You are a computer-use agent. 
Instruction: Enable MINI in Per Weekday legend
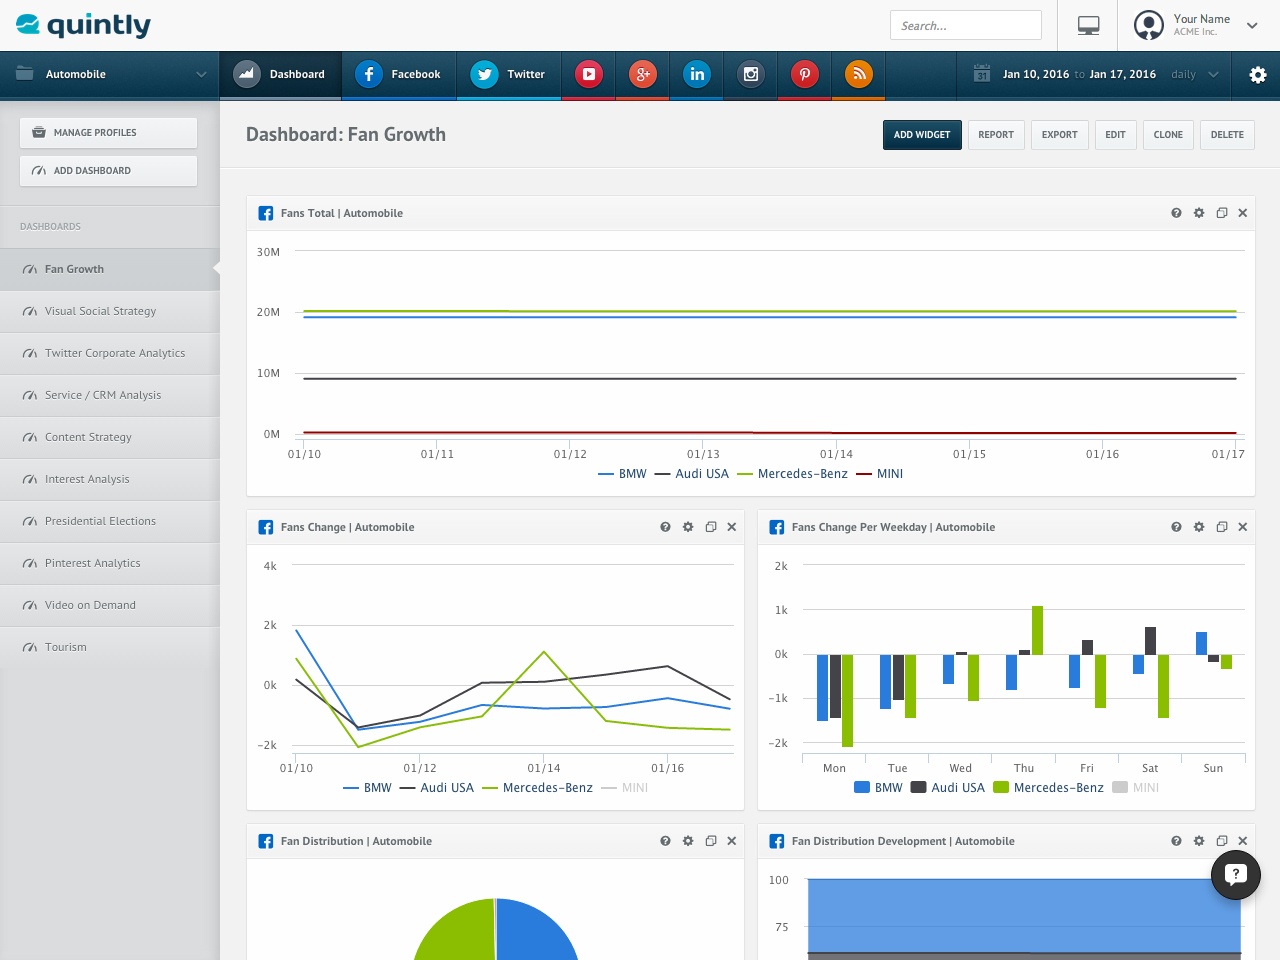click(x=1136, y=788)
